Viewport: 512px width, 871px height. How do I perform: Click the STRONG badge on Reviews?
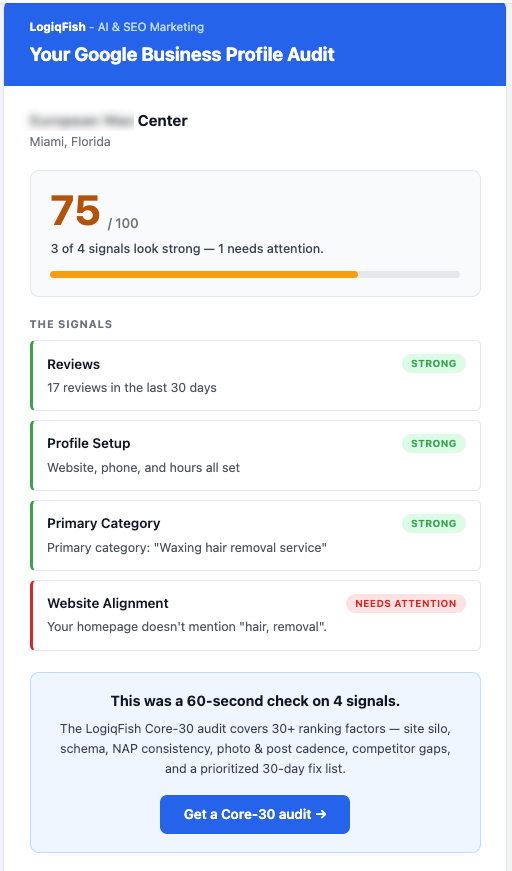click(x=434, y=363)
